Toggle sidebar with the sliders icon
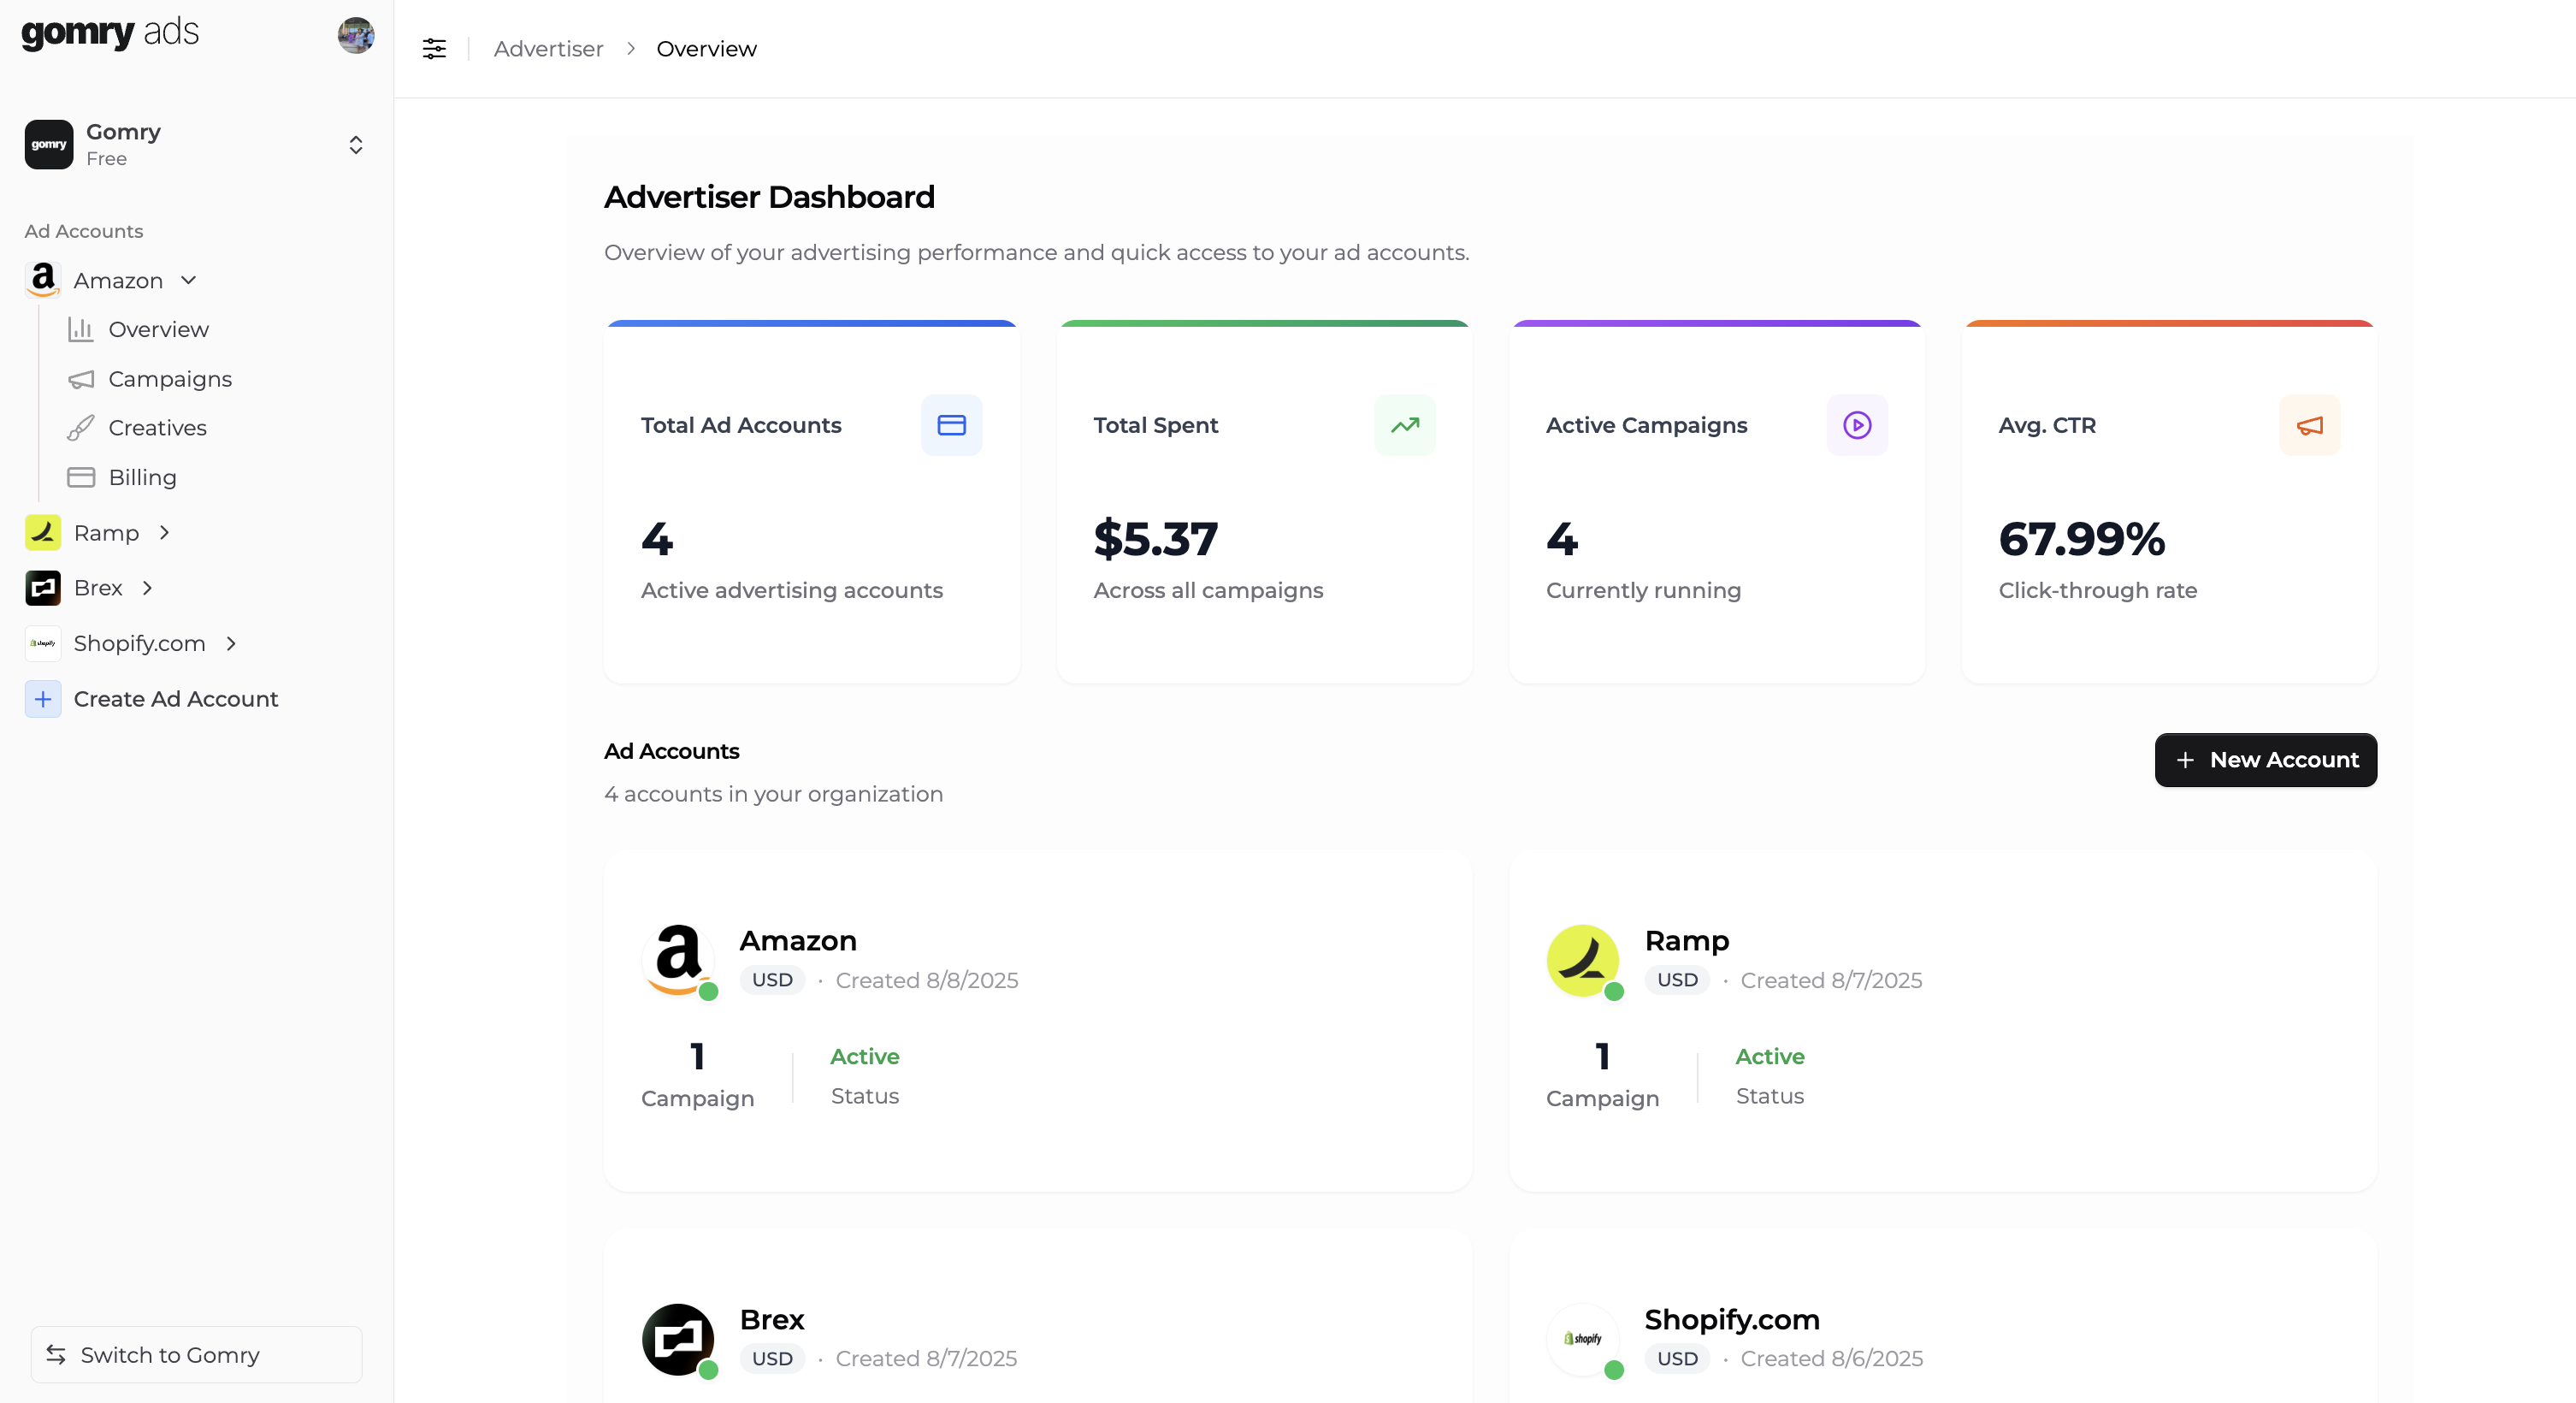The image size is (2576, 1403). [434, 48]
